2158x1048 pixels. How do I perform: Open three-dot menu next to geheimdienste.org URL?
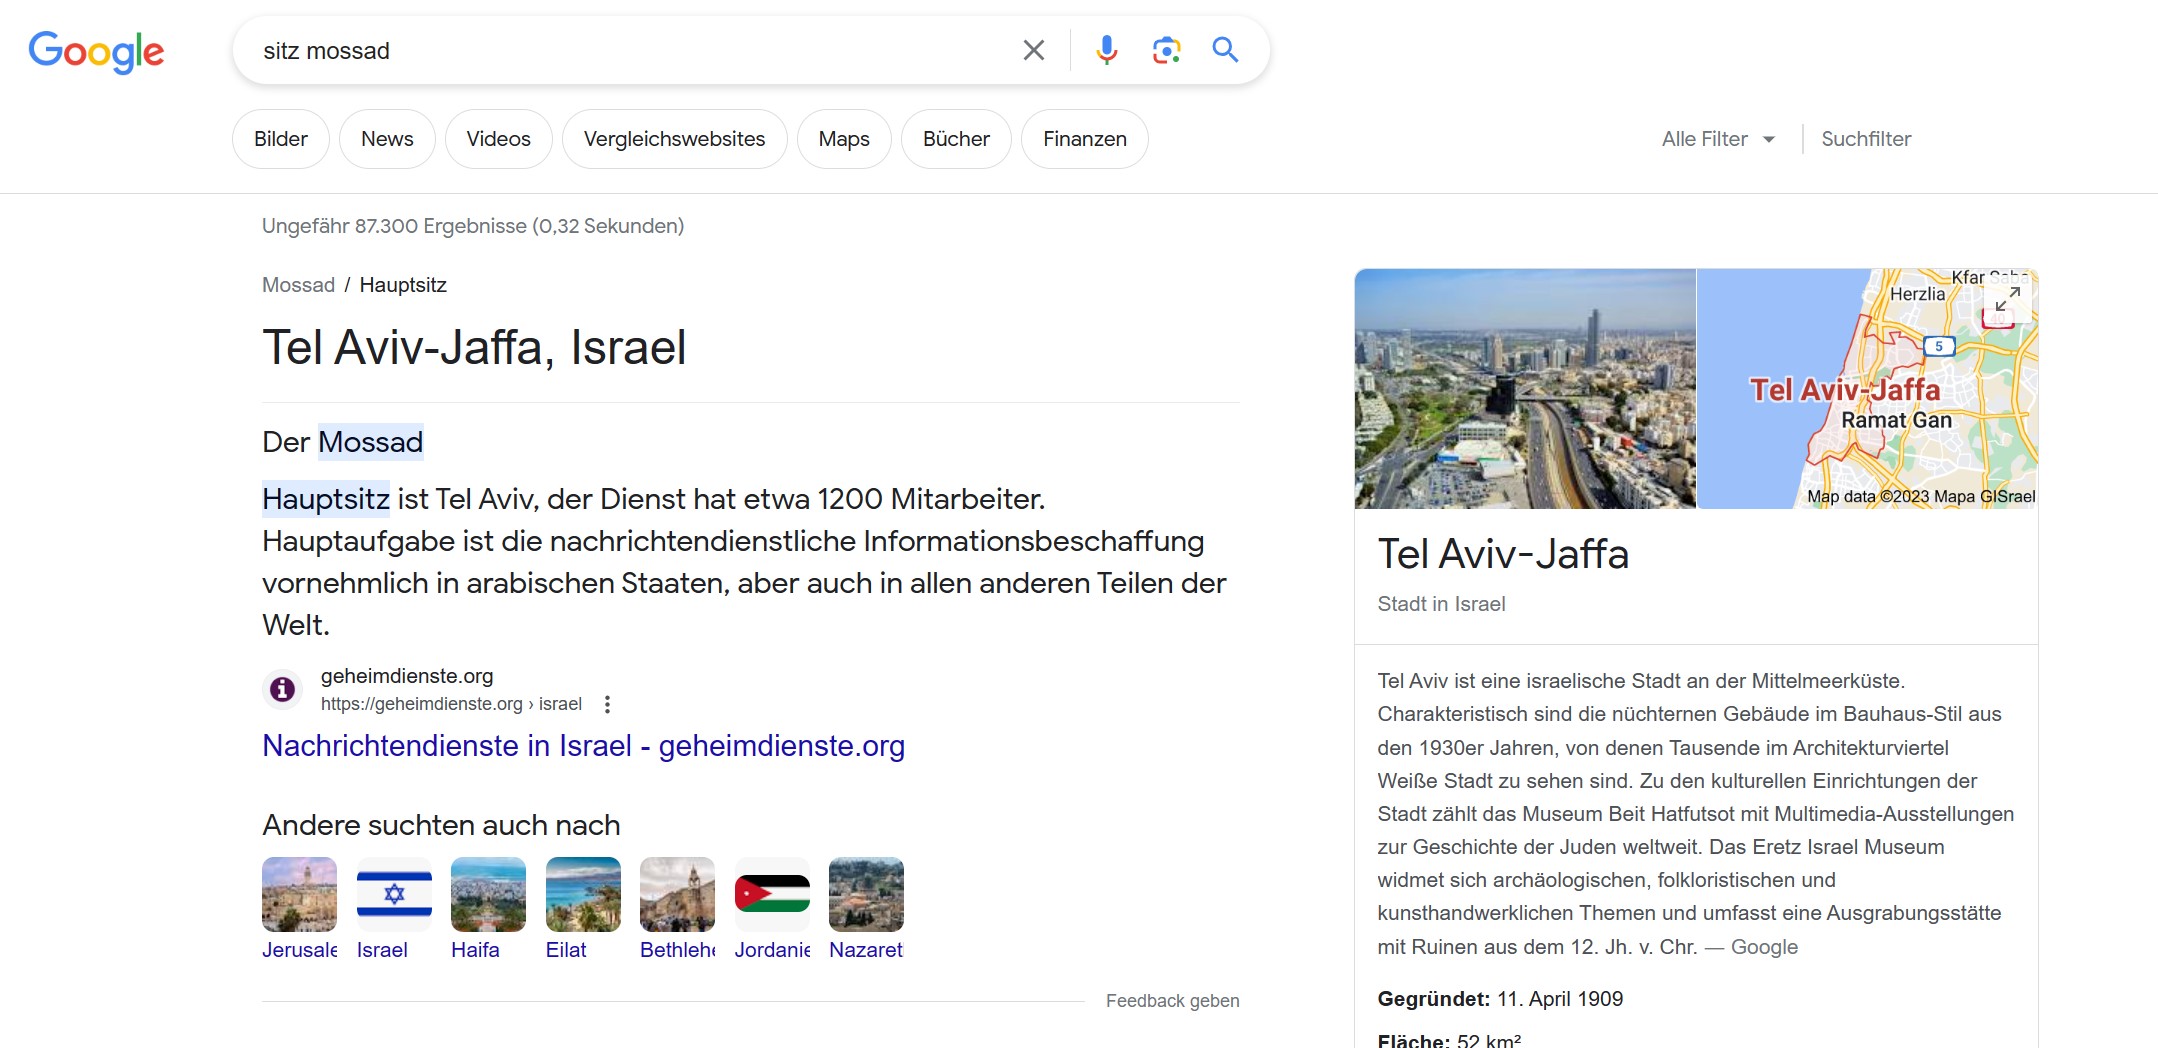click(x=607, y=704)
